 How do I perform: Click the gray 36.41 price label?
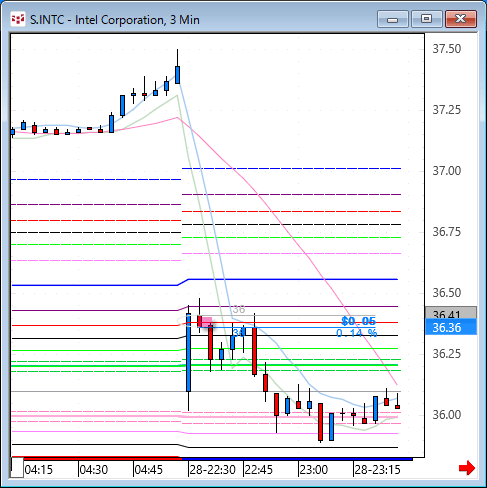(451, 313)
